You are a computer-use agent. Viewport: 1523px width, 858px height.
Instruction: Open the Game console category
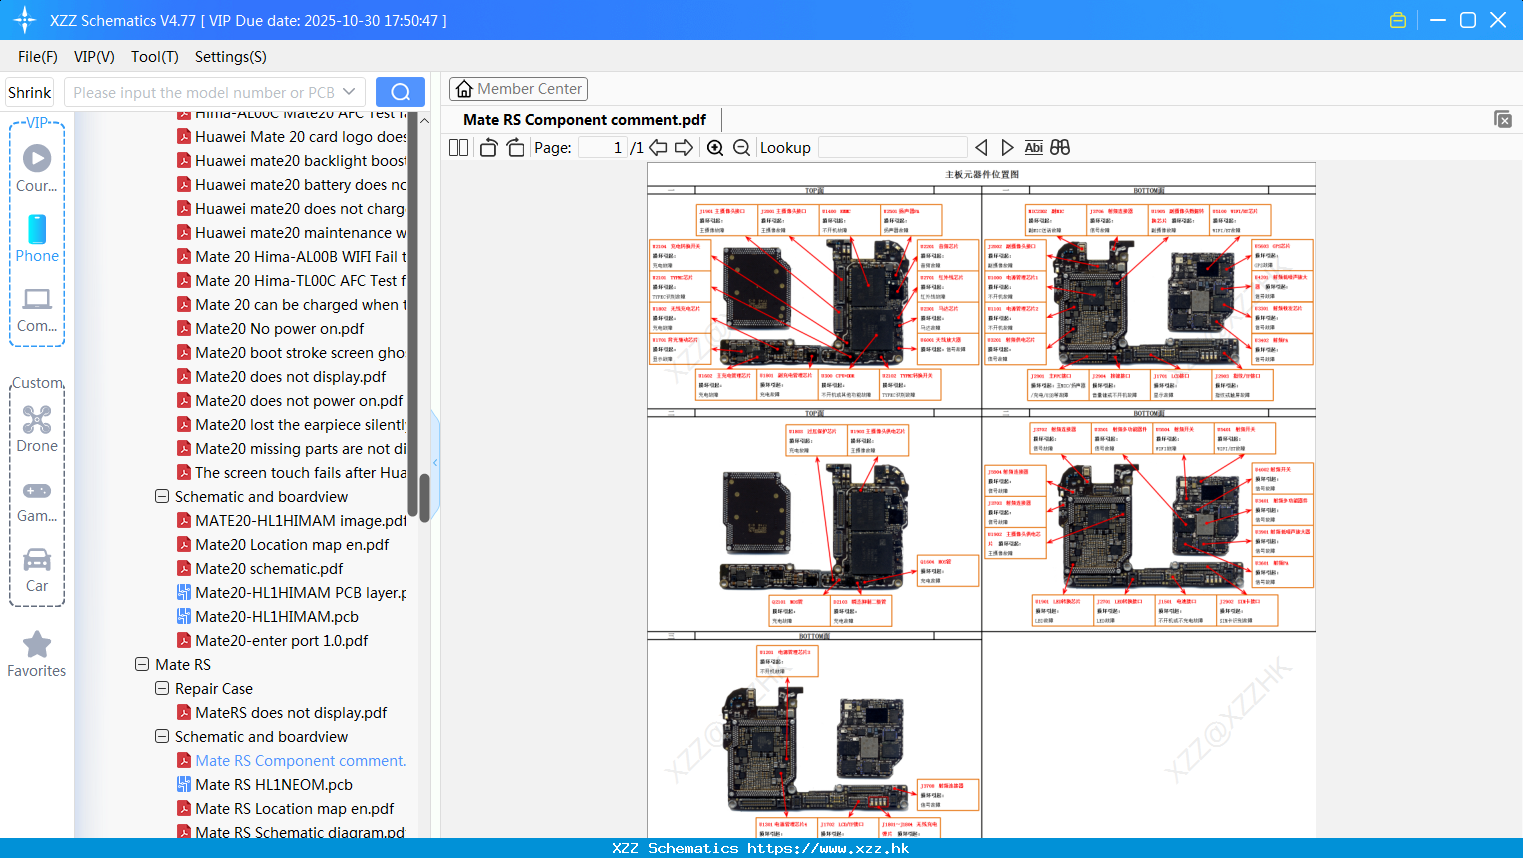click(x=37, y=500)
